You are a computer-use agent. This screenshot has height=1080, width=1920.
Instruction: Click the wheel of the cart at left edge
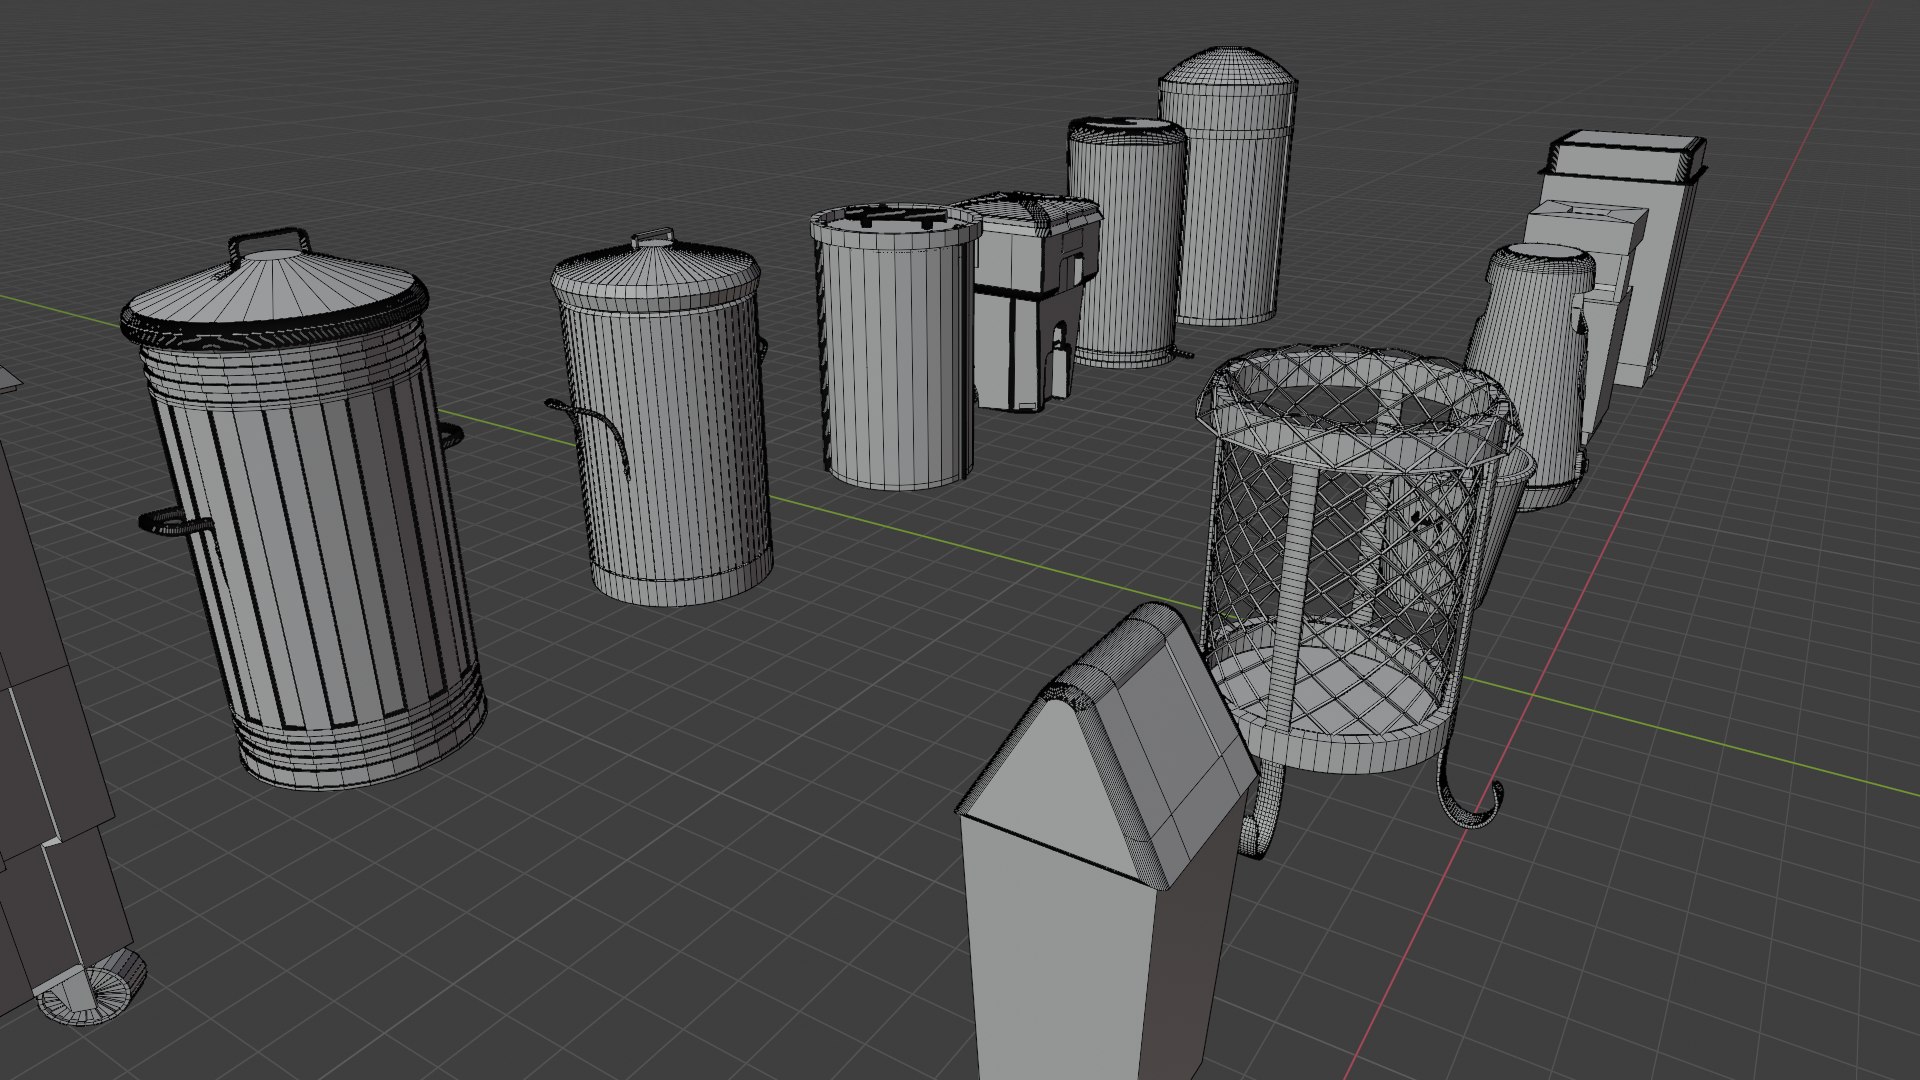pyautogui.click(x=90, y=988)
